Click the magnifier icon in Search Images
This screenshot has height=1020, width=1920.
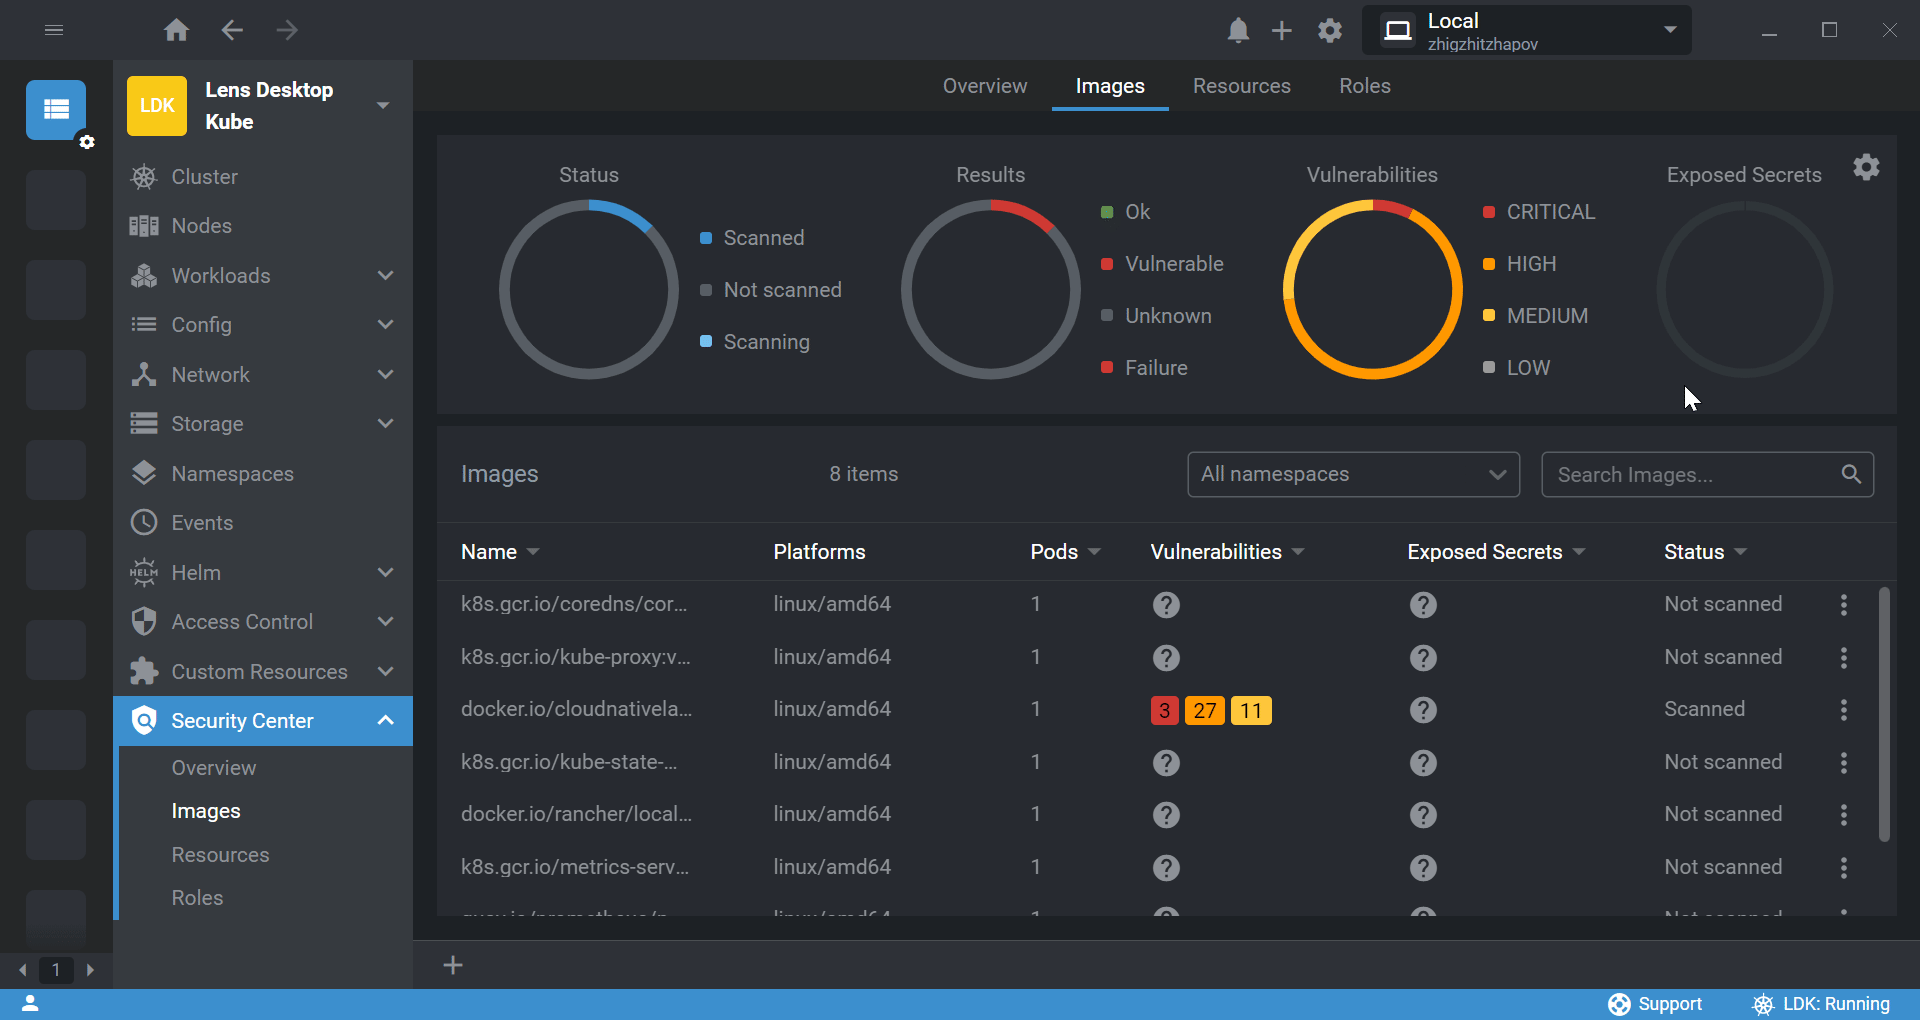[1851, 474]
